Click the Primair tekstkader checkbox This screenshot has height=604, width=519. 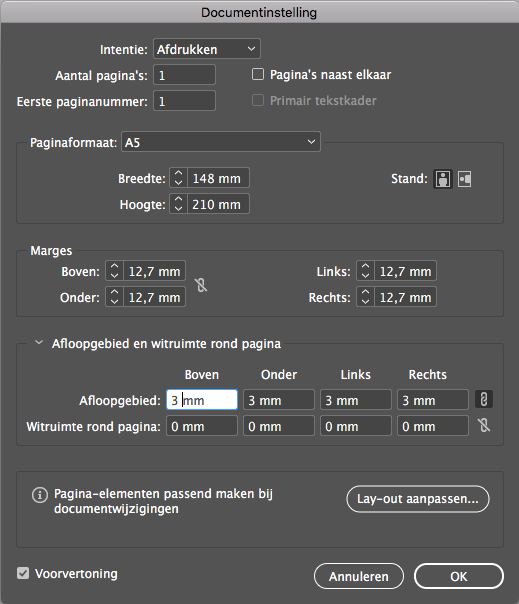point(258,100)
